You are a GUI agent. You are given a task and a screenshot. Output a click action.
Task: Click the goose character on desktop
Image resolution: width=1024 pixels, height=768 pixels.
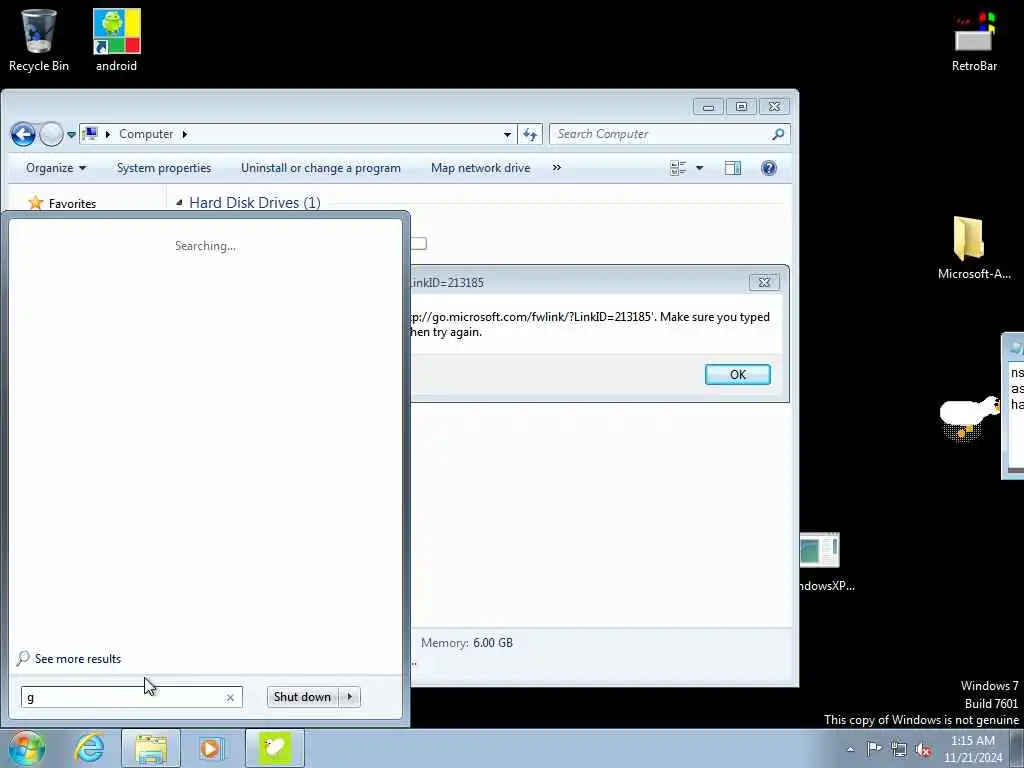click(969, 418)
